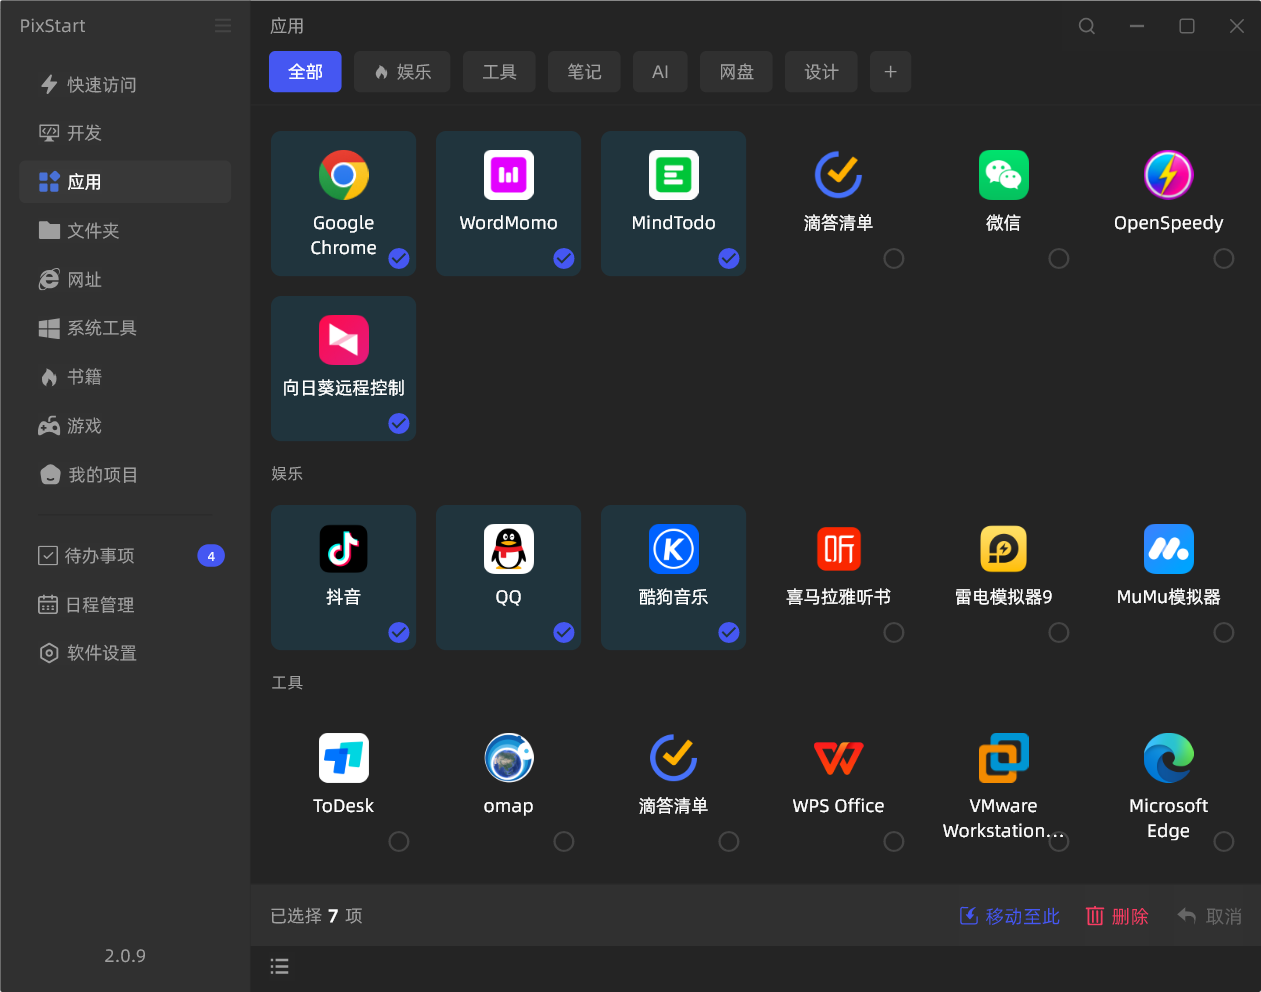Screen dimensions: 1261x992
Task: Click the ToDesk app icon
Action: coord(343,758)
